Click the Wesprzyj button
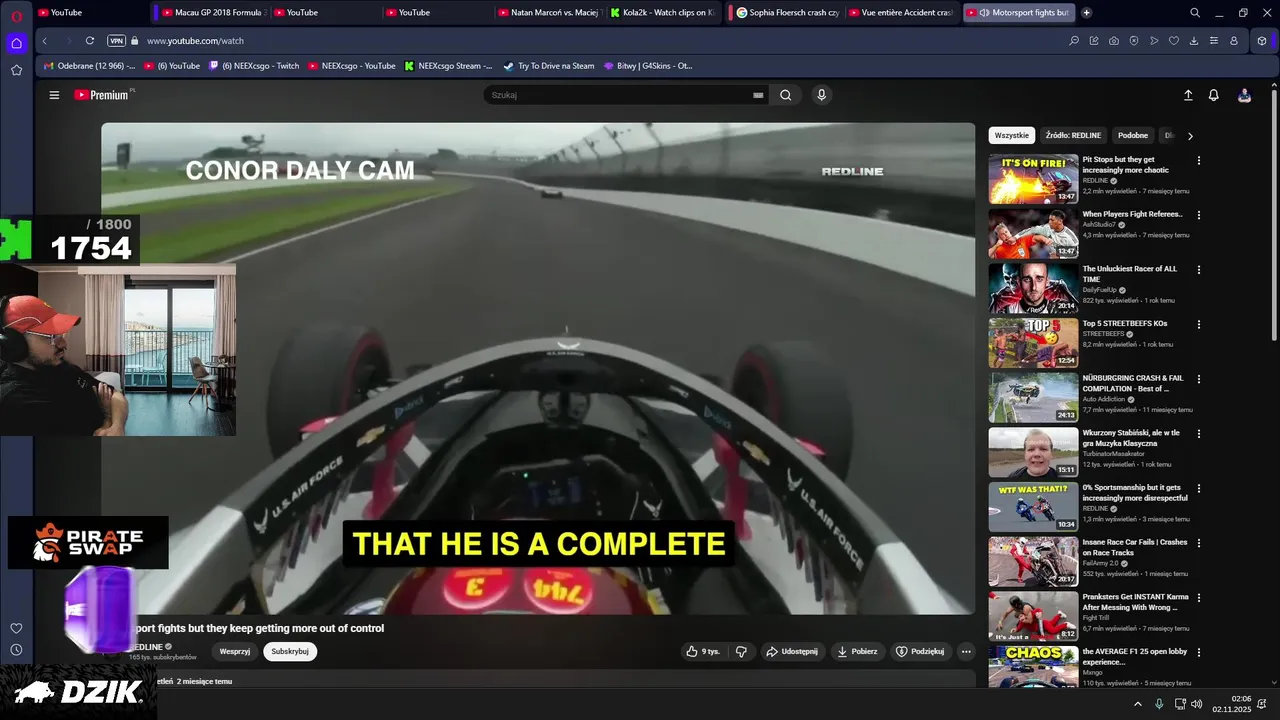Image resolution: width=1280 pixels, height=720 pixels. (x=235, y=651)
